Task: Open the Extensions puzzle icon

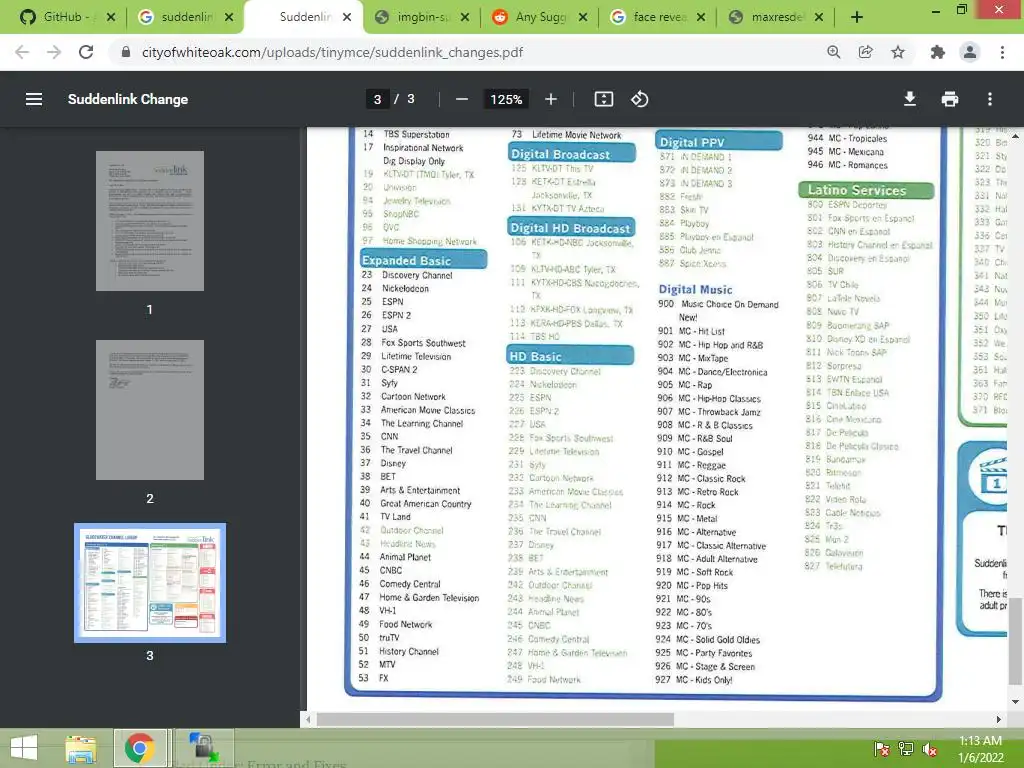Action: pos(938,52)
